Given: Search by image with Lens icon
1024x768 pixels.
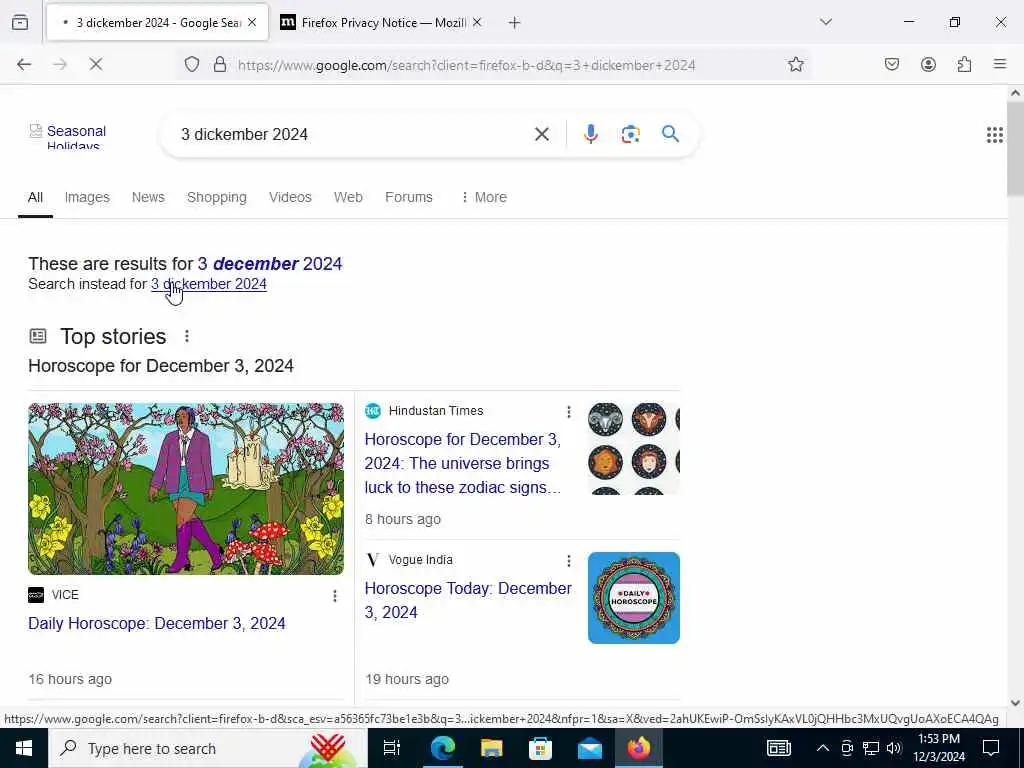Looking at the screenshot, I should coord(630,135).
